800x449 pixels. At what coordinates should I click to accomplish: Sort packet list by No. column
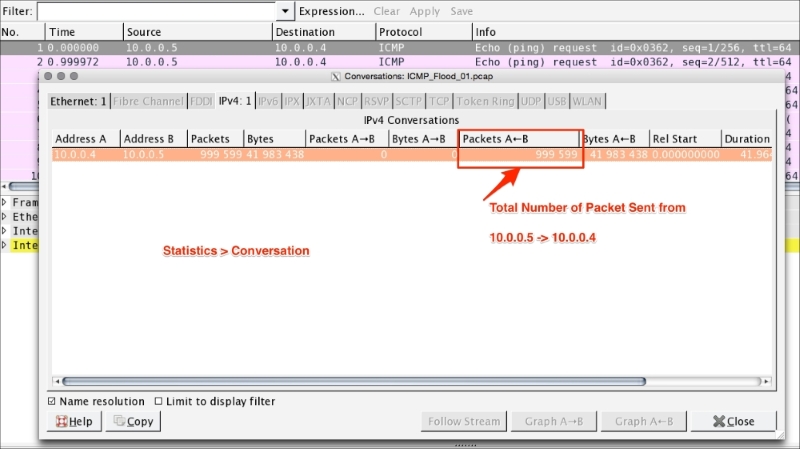(22, 32)
